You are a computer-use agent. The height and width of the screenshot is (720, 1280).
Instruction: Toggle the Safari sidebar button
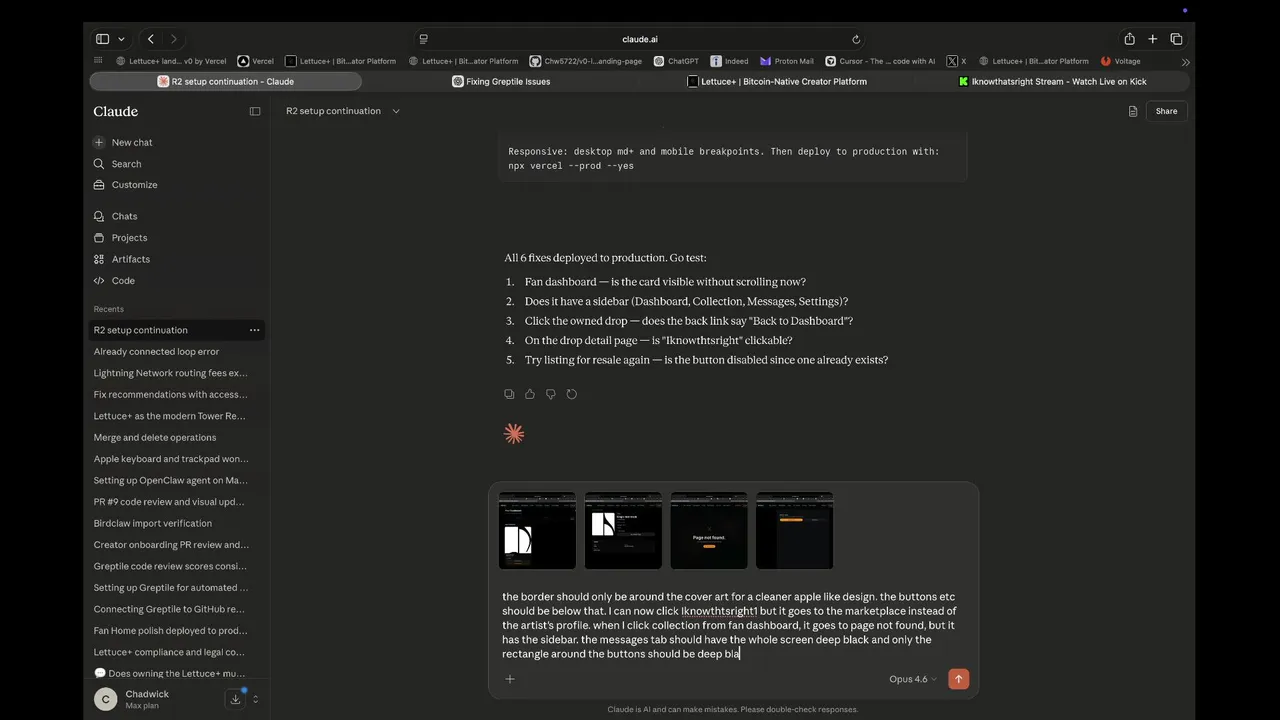102,39
